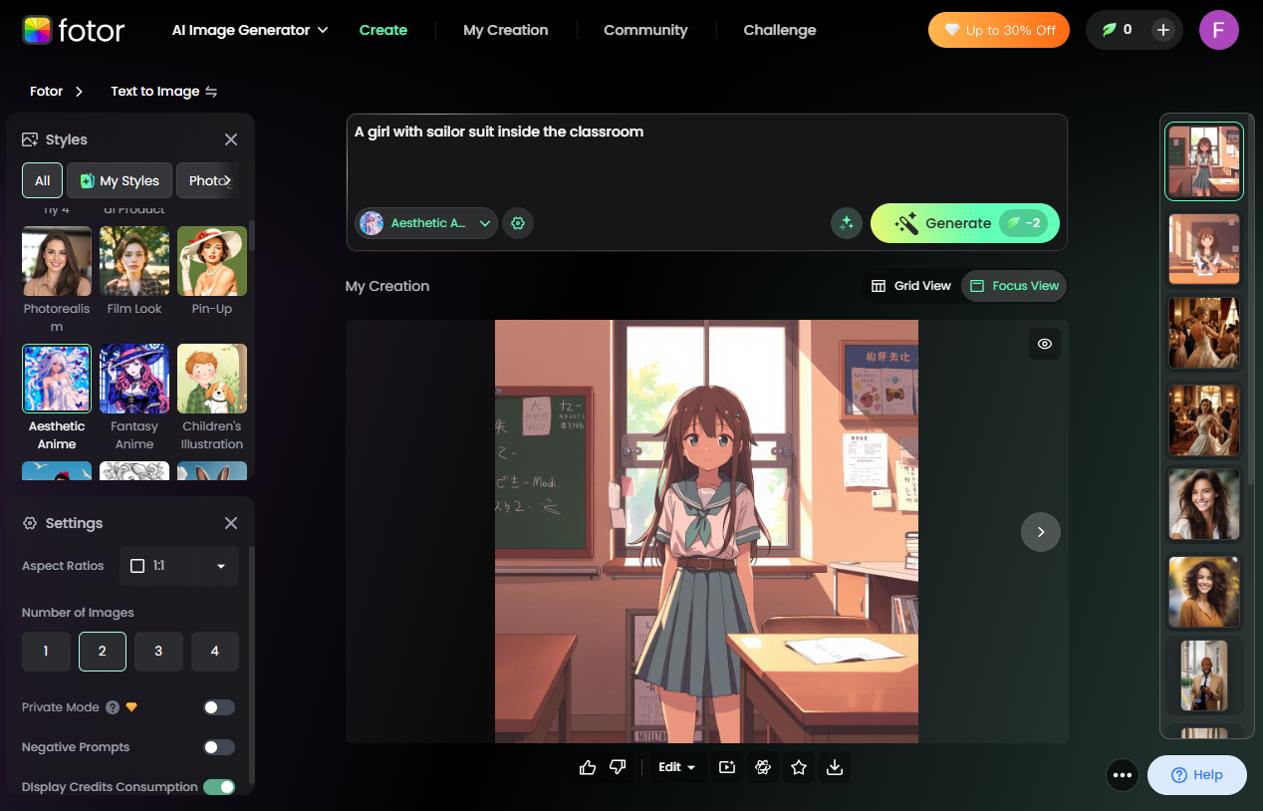Screen dimensions: 1263x811
Task: Switch to Focus View
Action: click(1014, 286)
